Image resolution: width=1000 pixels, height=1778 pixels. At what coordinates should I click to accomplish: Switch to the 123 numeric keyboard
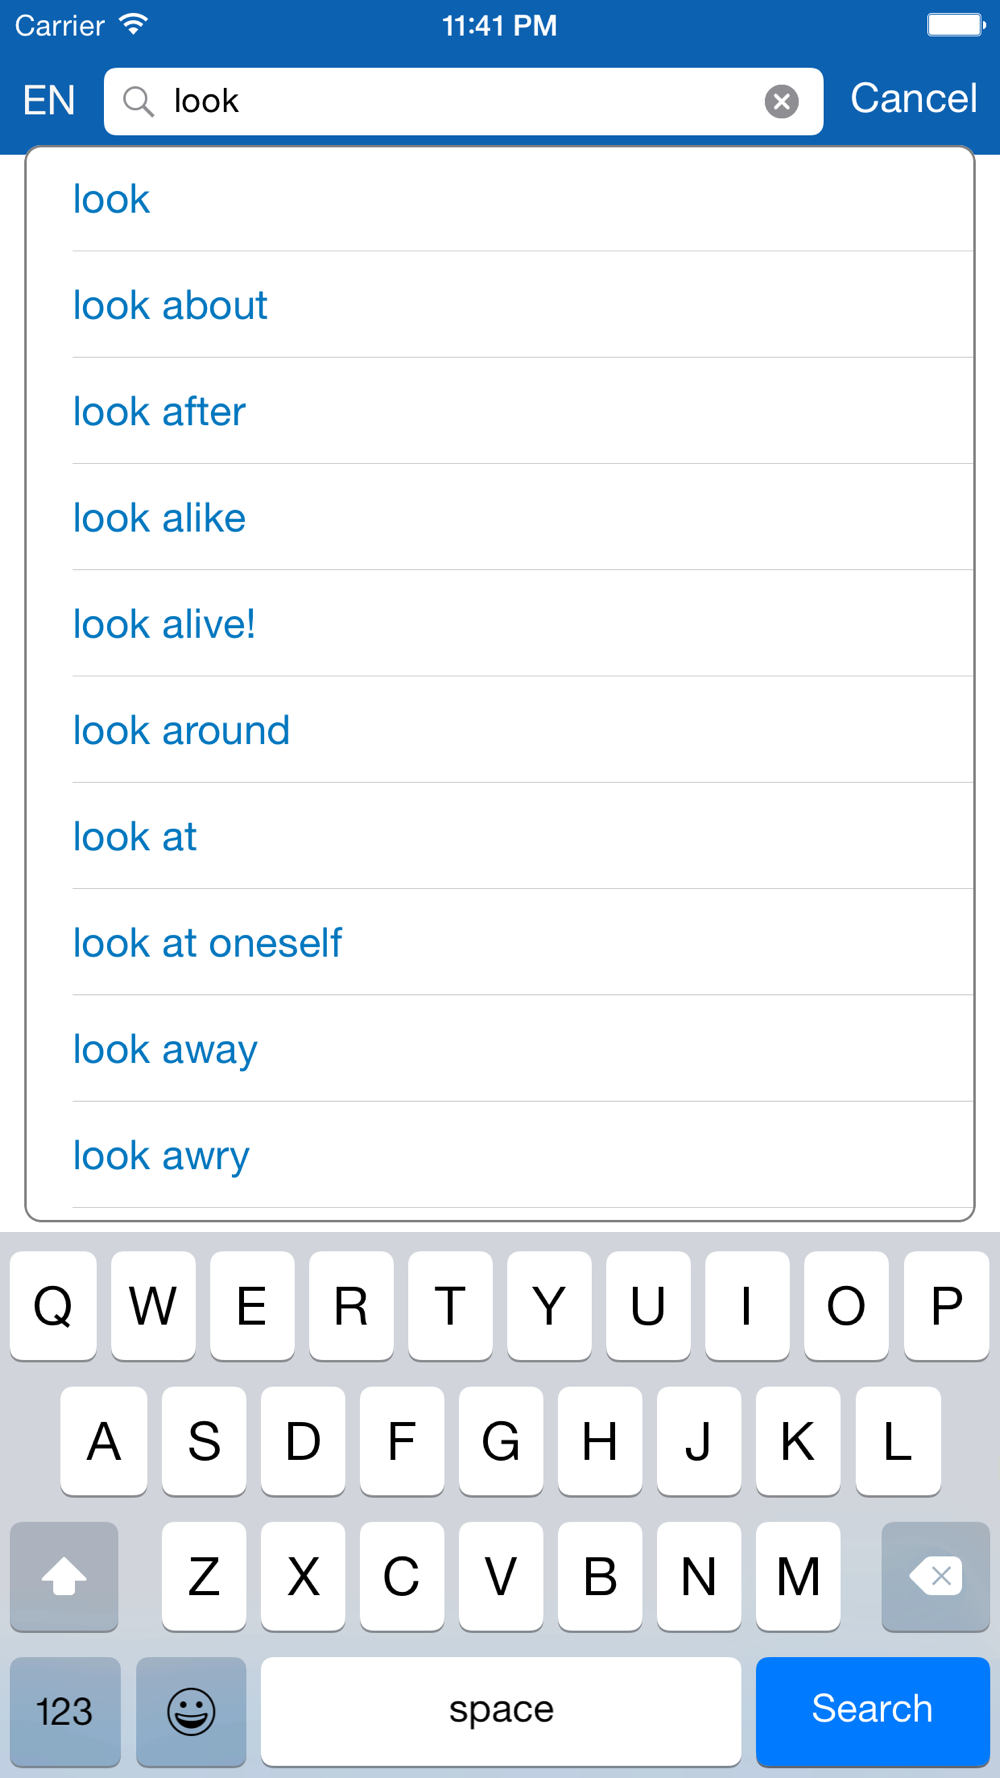(x=65, y=1711)
